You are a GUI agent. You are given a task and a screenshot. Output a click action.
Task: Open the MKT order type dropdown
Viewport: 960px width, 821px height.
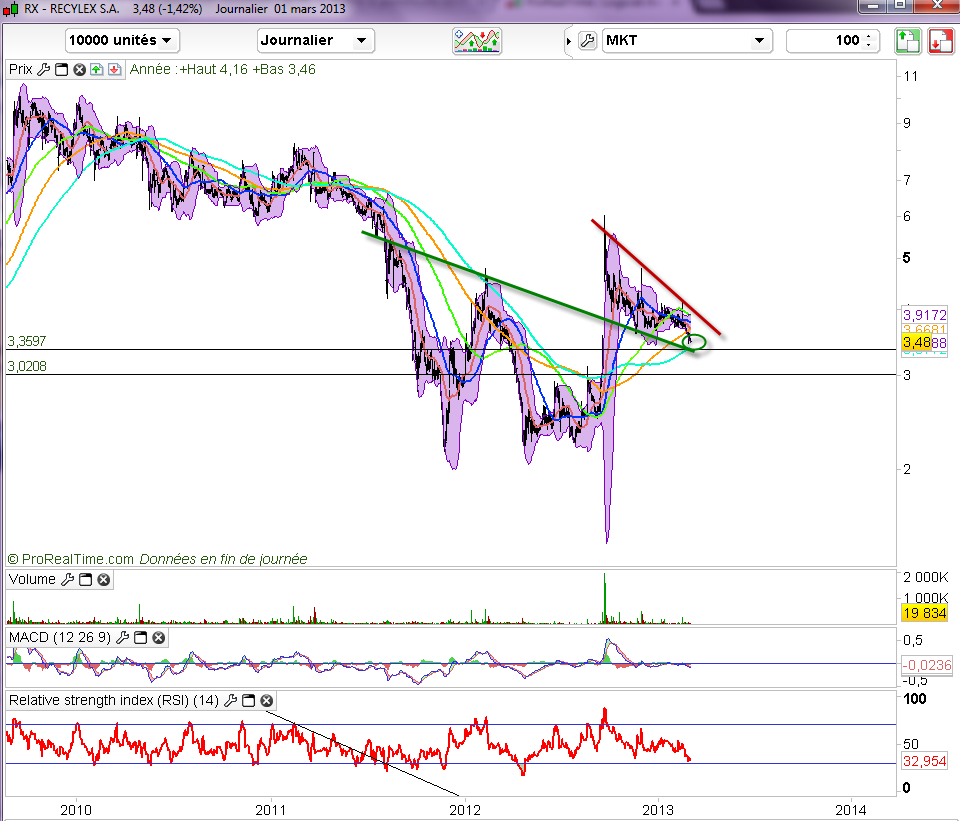[x=687, y=41]
